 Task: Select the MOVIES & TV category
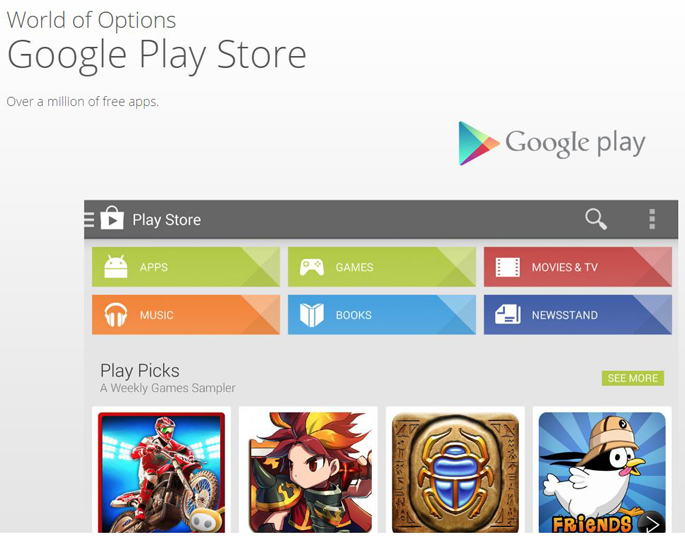click(x=578, y=267)
